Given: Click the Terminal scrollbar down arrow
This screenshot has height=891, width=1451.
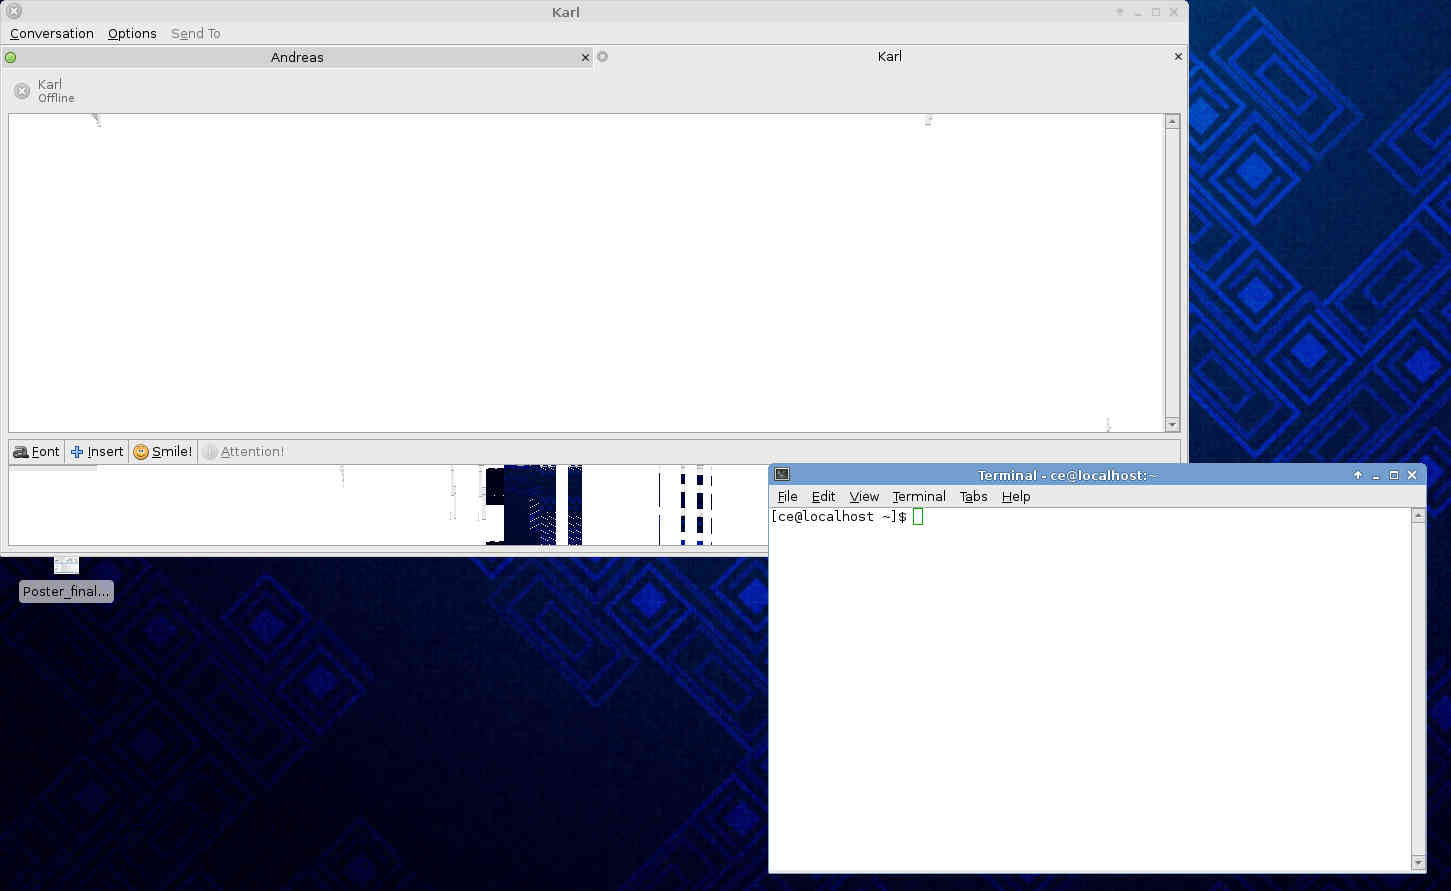Looking at the screenshot, I should (x=1417, y=862).
